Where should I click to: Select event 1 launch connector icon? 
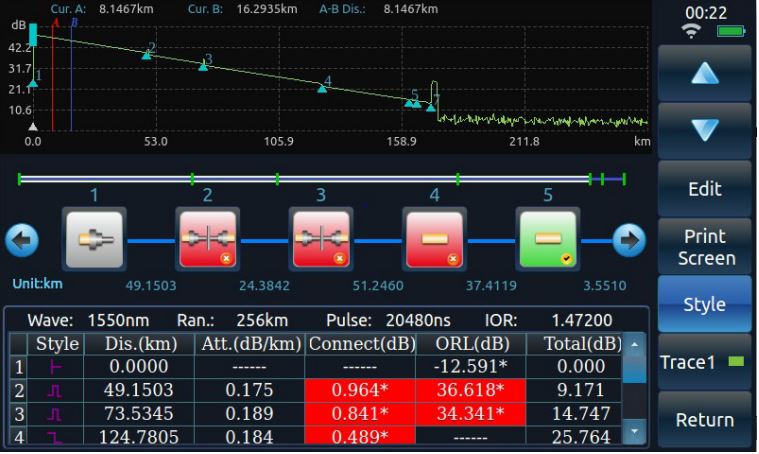[x=94, y=239]
